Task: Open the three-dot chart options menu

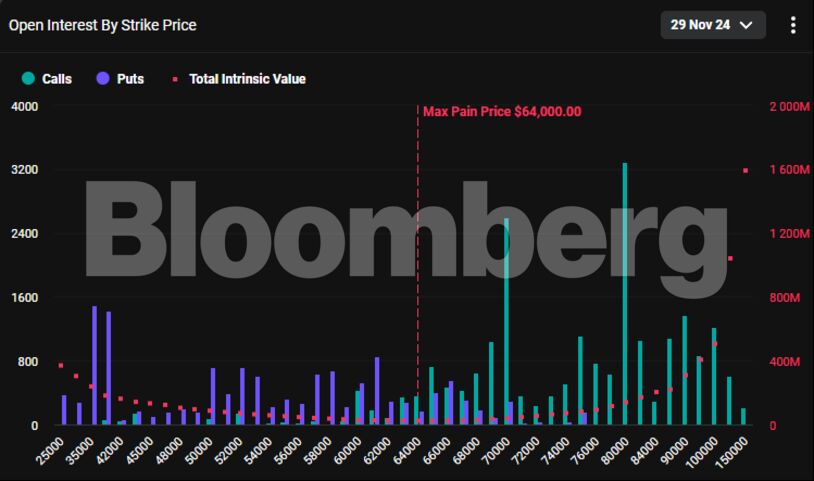Action: pyautogui.click(x=793, y=26)
